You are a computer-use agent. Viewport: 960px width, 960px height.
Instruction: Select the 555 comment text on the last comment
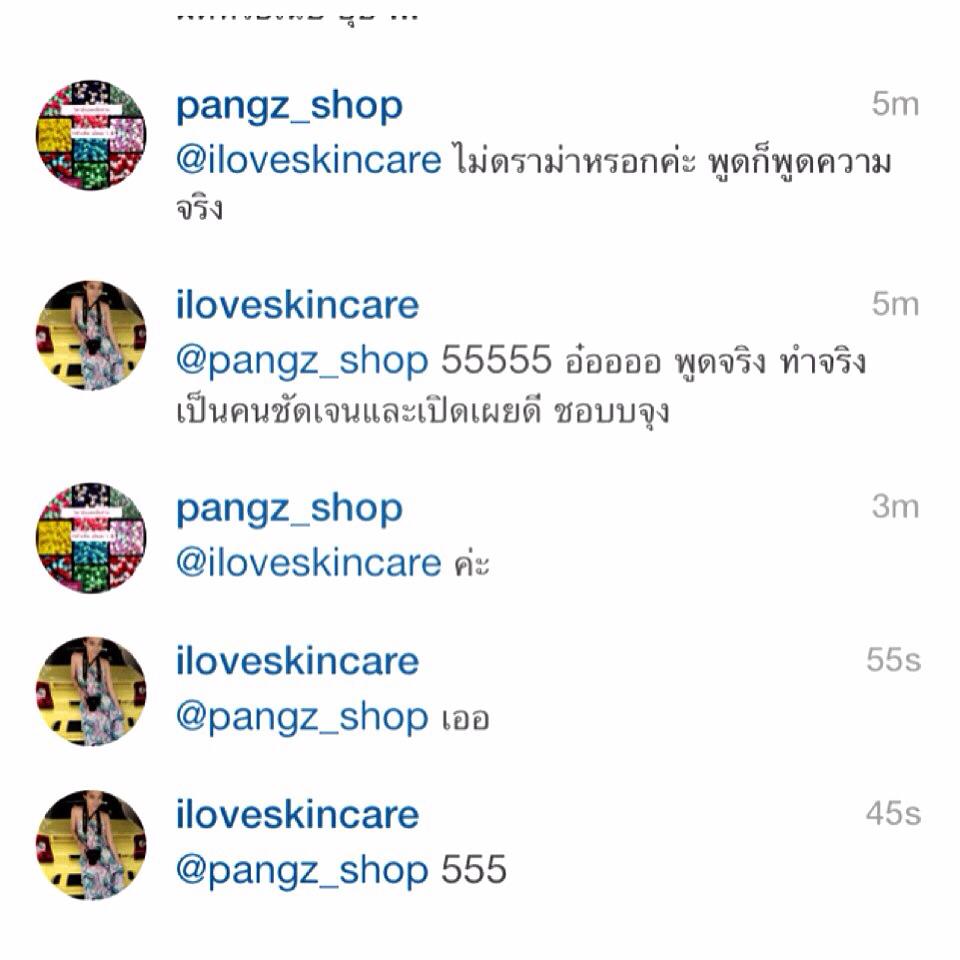tap(474, 869)
